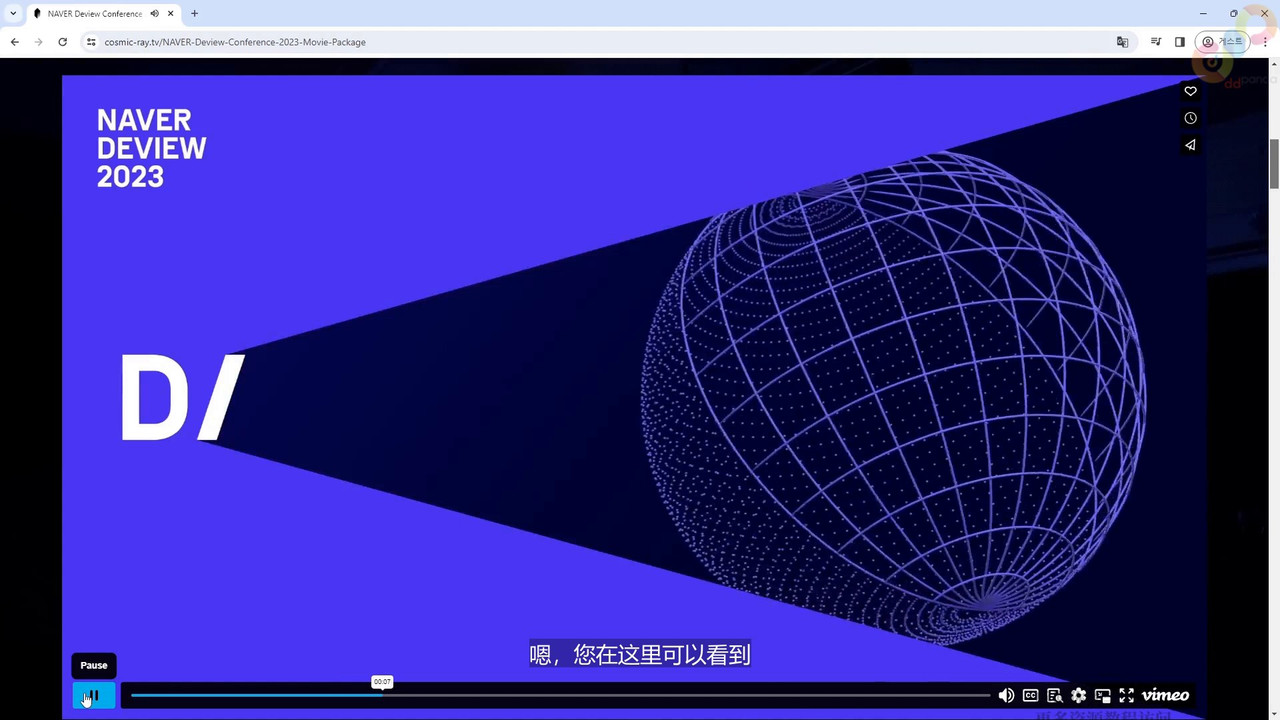The image size is (1280, 720).
Task: Open the Vimeo logo link
Action: click(x=1165, y=695)
